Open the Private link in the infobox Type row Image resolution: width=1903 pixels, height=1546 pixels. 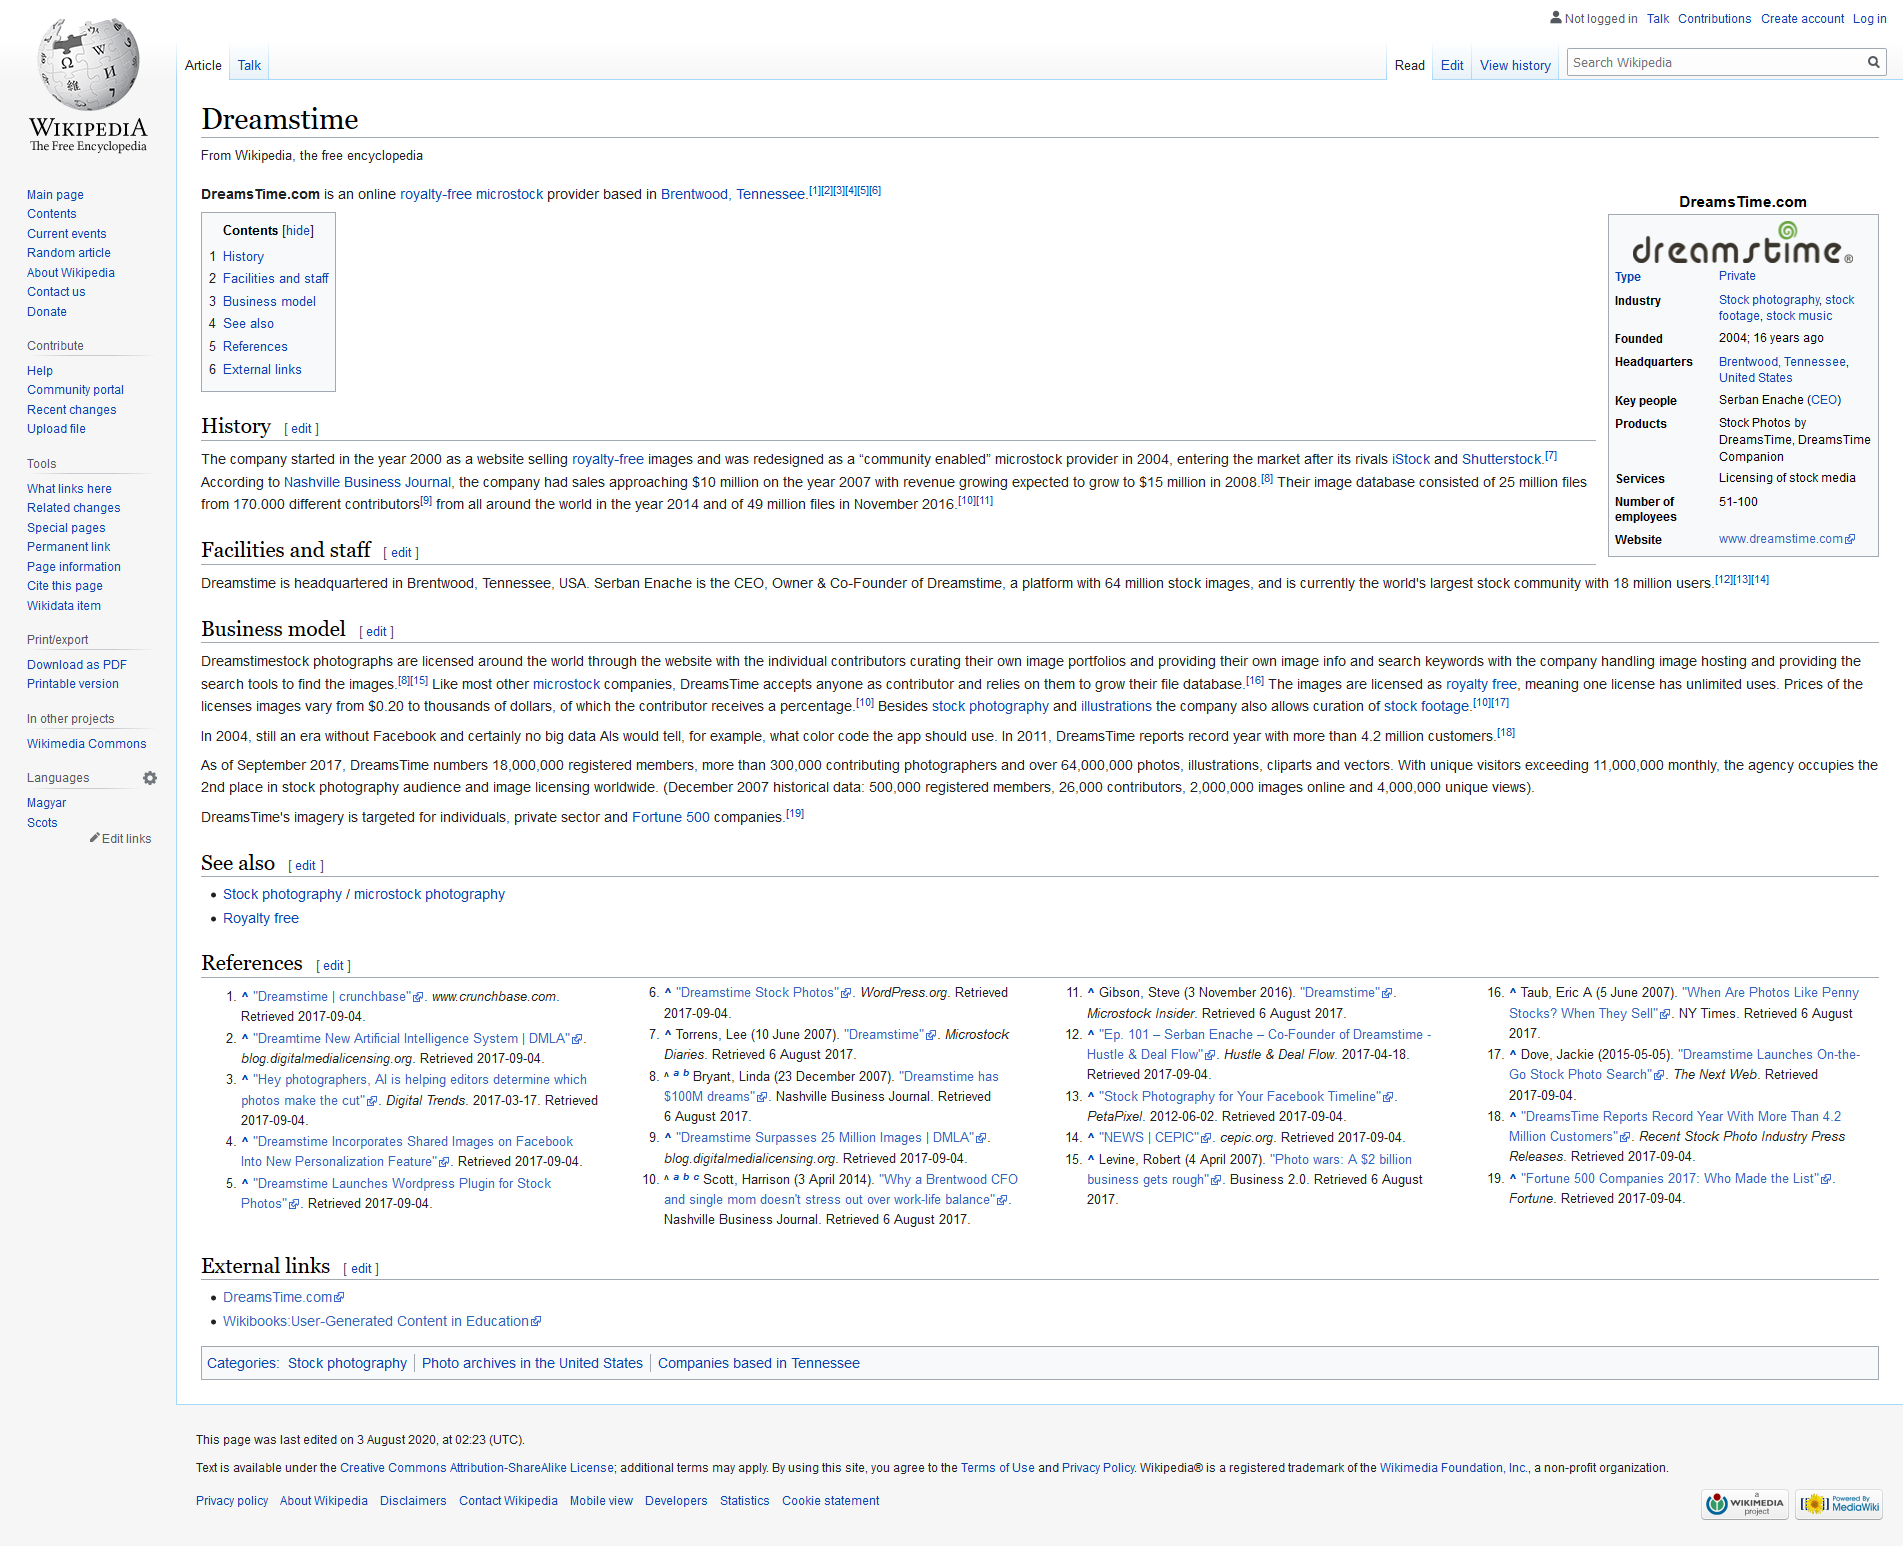click(x=1737, y=276)
